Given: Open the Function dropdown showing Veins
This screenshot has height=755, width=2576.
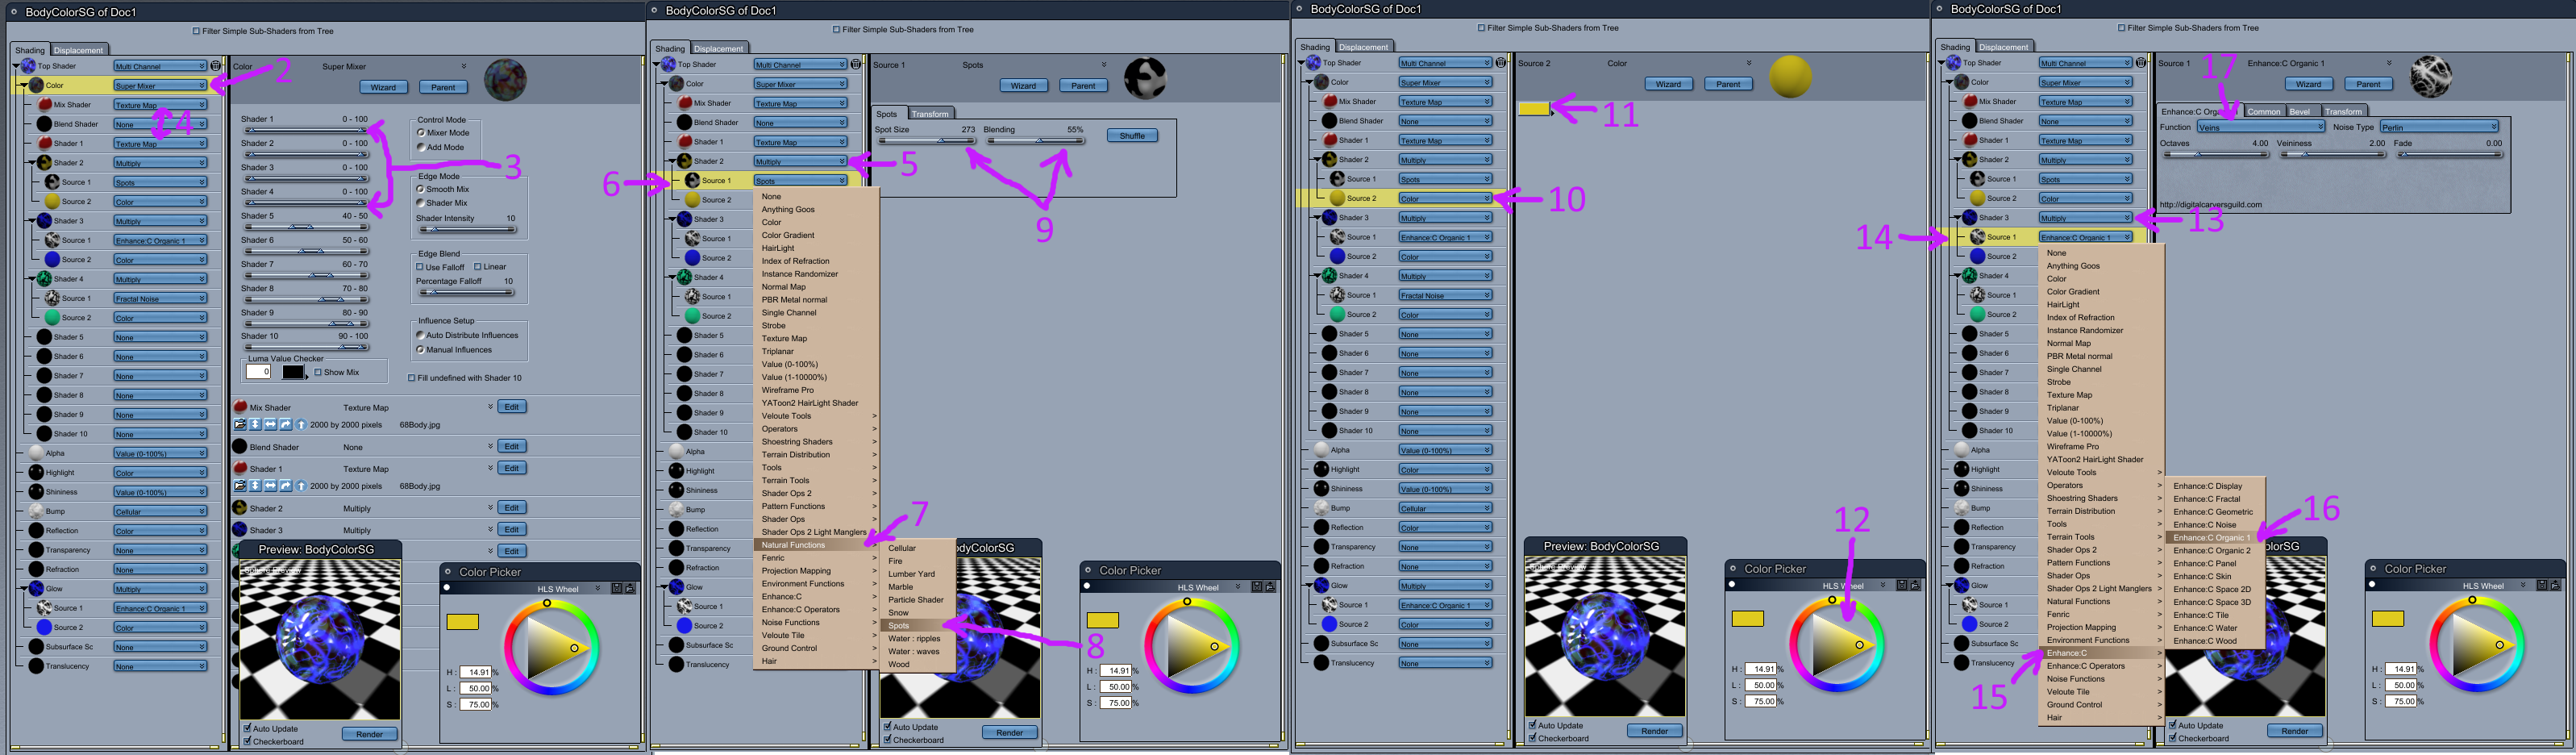Looking at the screenshot, I should pos(2260,127).
